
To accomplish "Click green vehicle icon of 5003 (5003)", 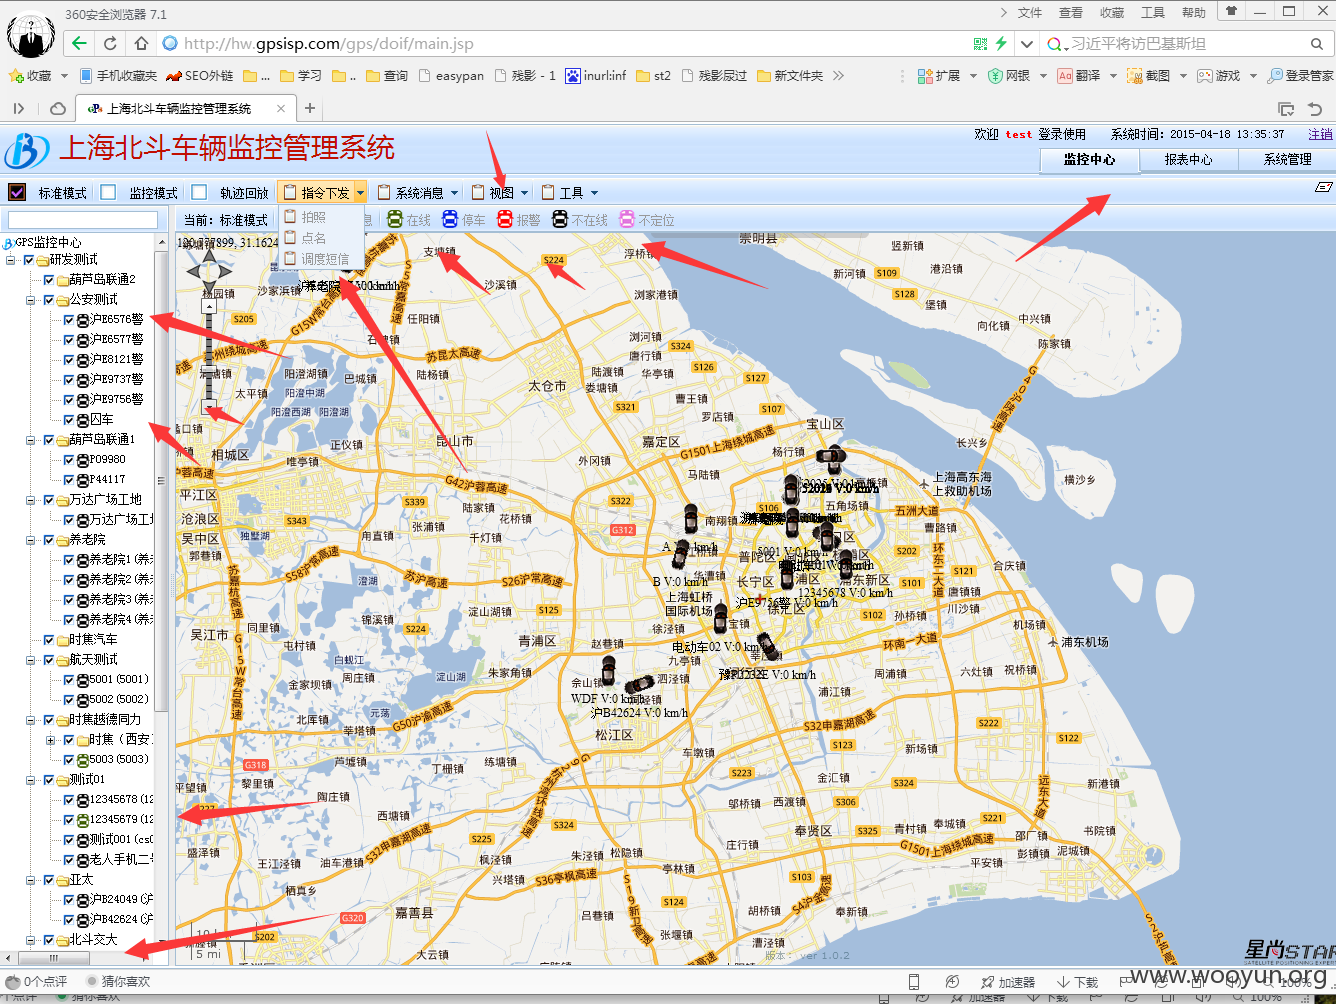I will tap(83, 760).
